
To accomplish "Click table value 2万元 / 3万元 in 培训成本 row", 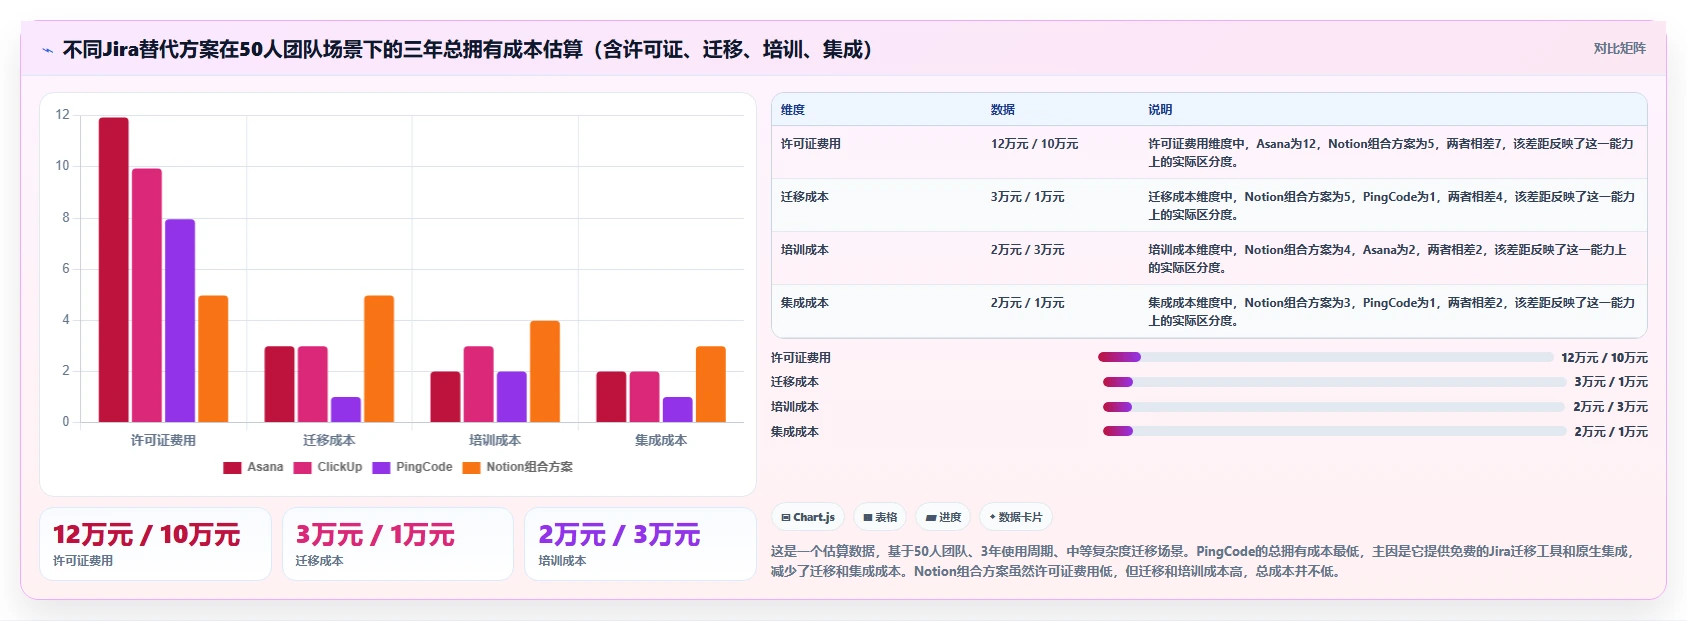I will (x=1028, y=250).
